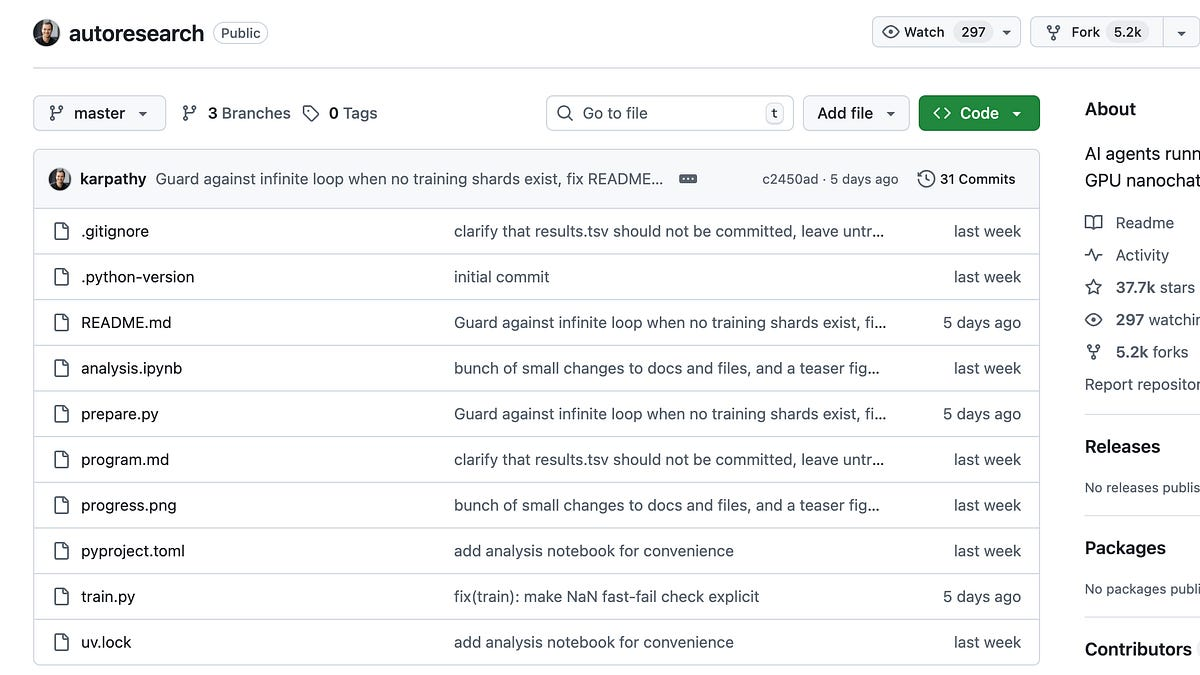Open the Readme link in About sidebar

(x=1144, y=223)
